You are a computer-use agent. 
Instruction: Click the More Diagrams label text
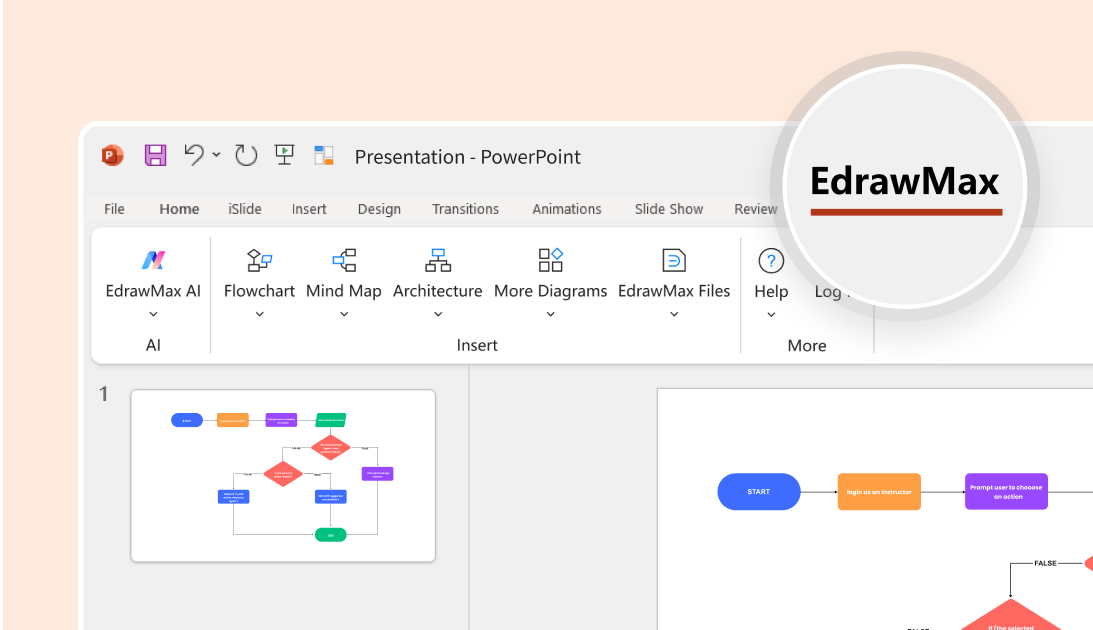pyautogui.click(x=551, y=291)
